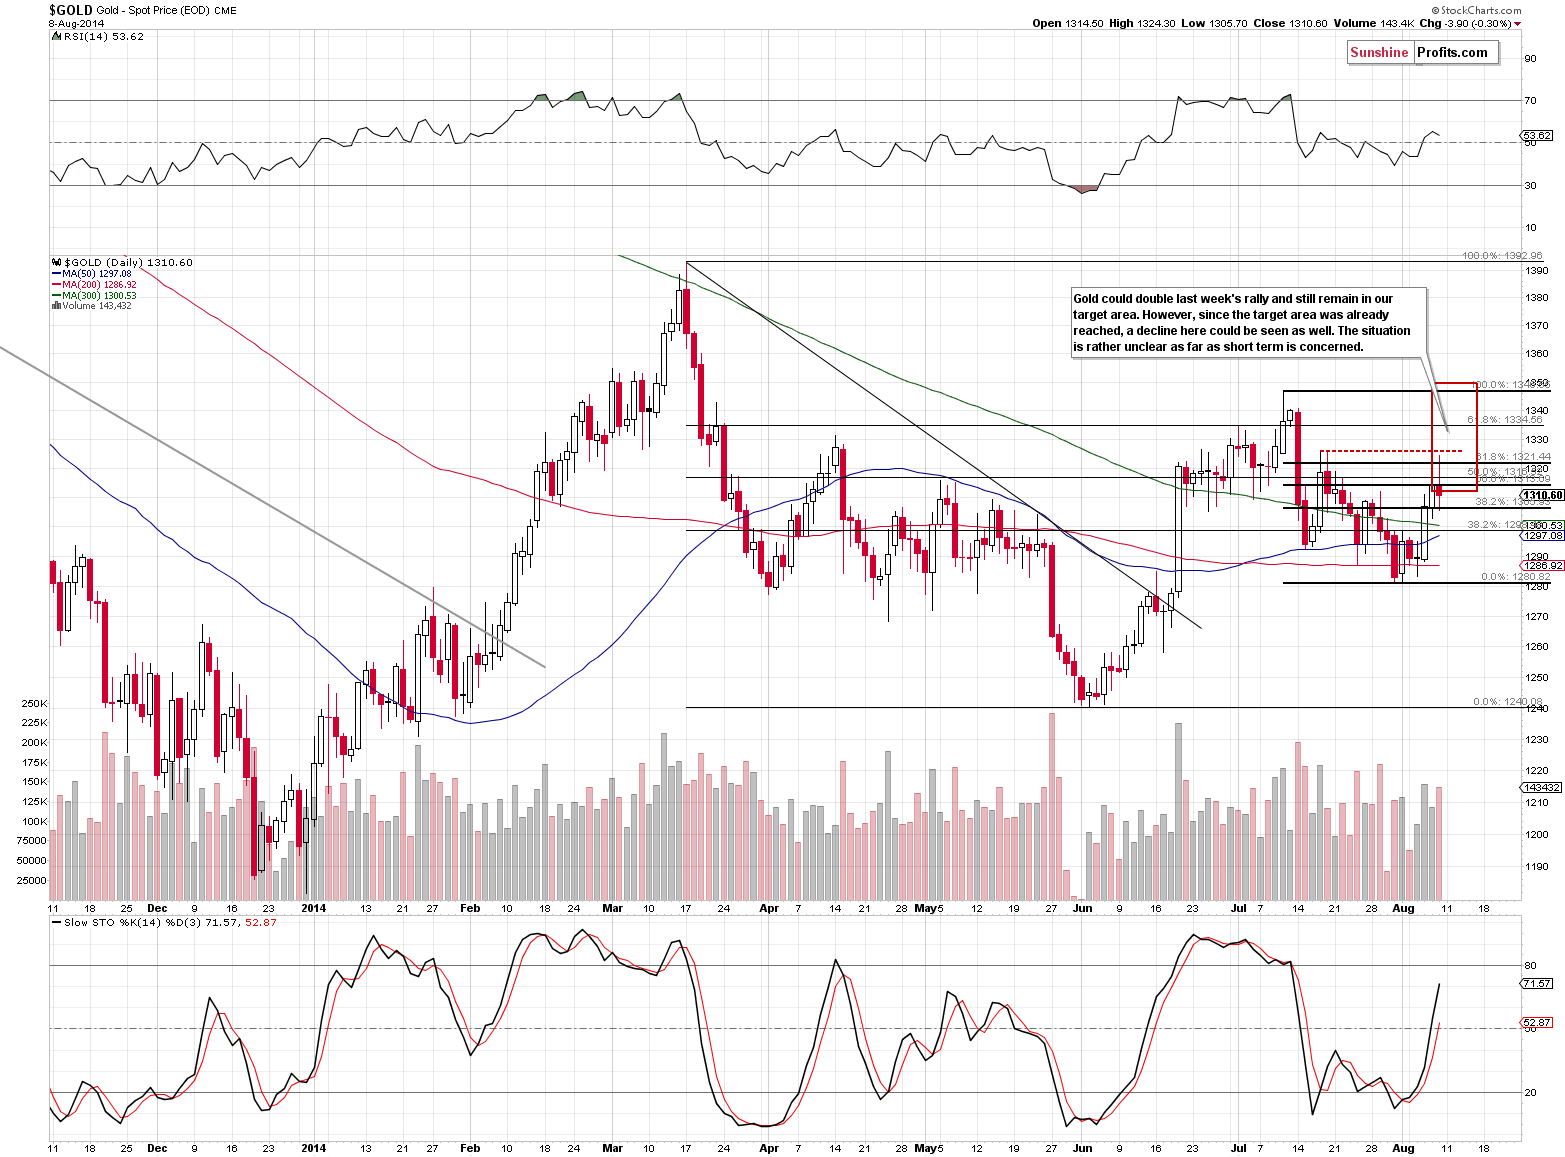The width and height of the screenshot is (1565, 1157).
Task: Click the candlestick icon beside $GOLD (Daily)
Action: [x=55, y=262]
